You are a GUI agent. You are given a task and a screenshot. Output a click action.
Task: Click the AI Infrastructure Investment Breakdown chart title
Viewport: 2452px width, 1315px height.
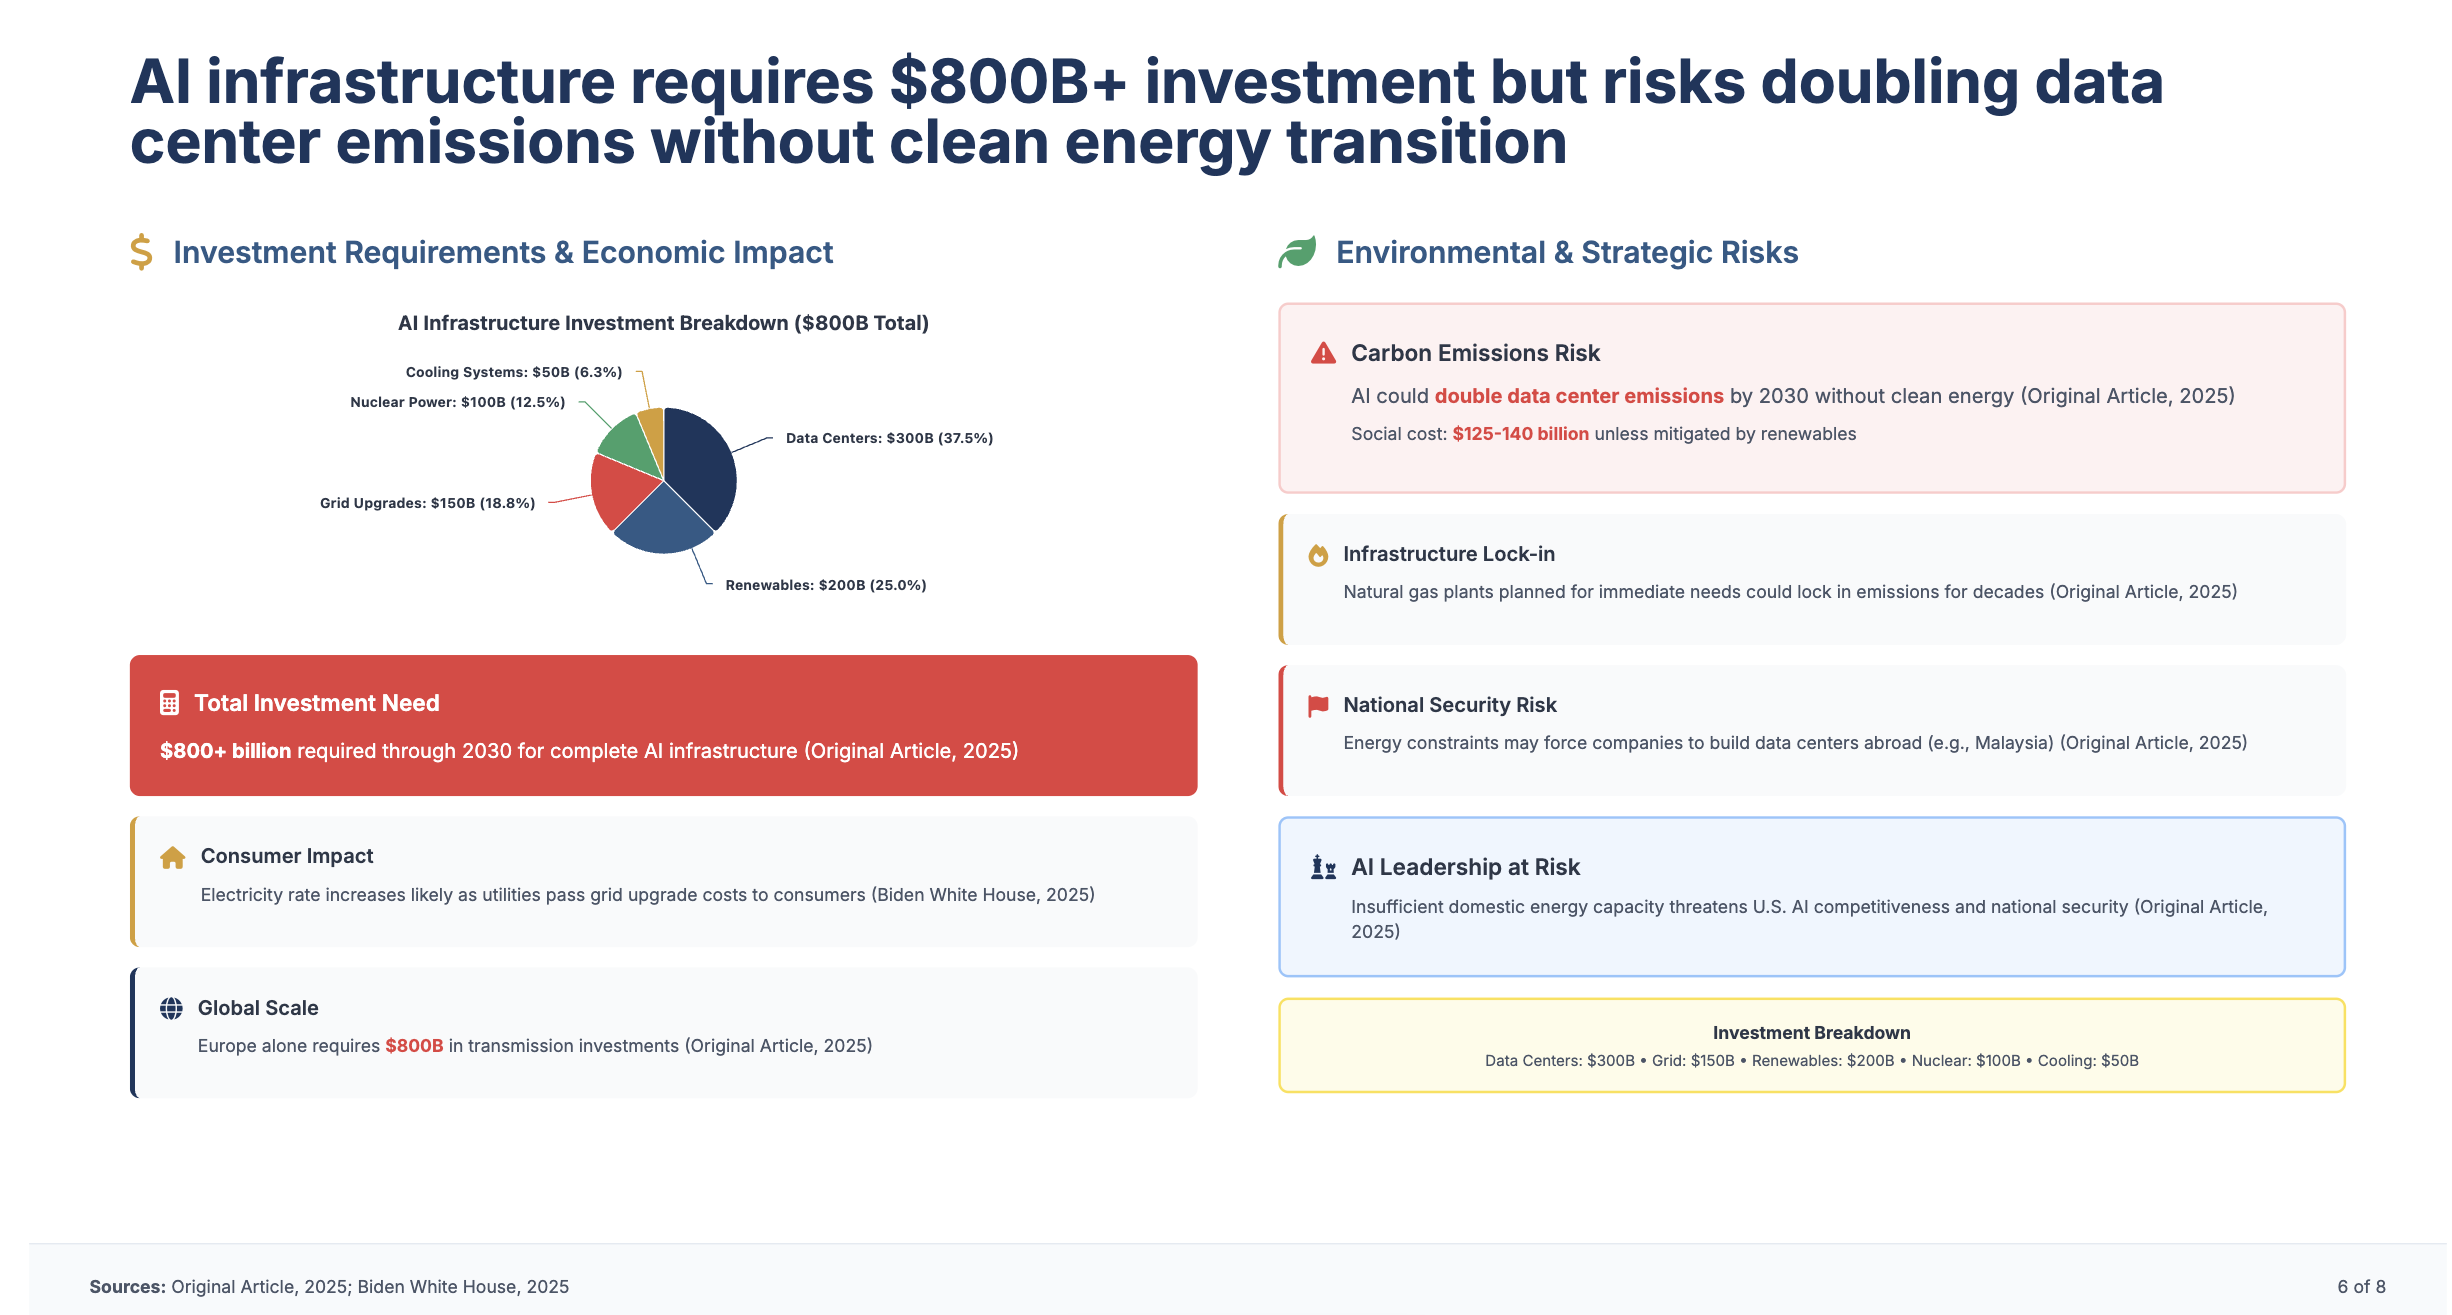tap(664, 323)
